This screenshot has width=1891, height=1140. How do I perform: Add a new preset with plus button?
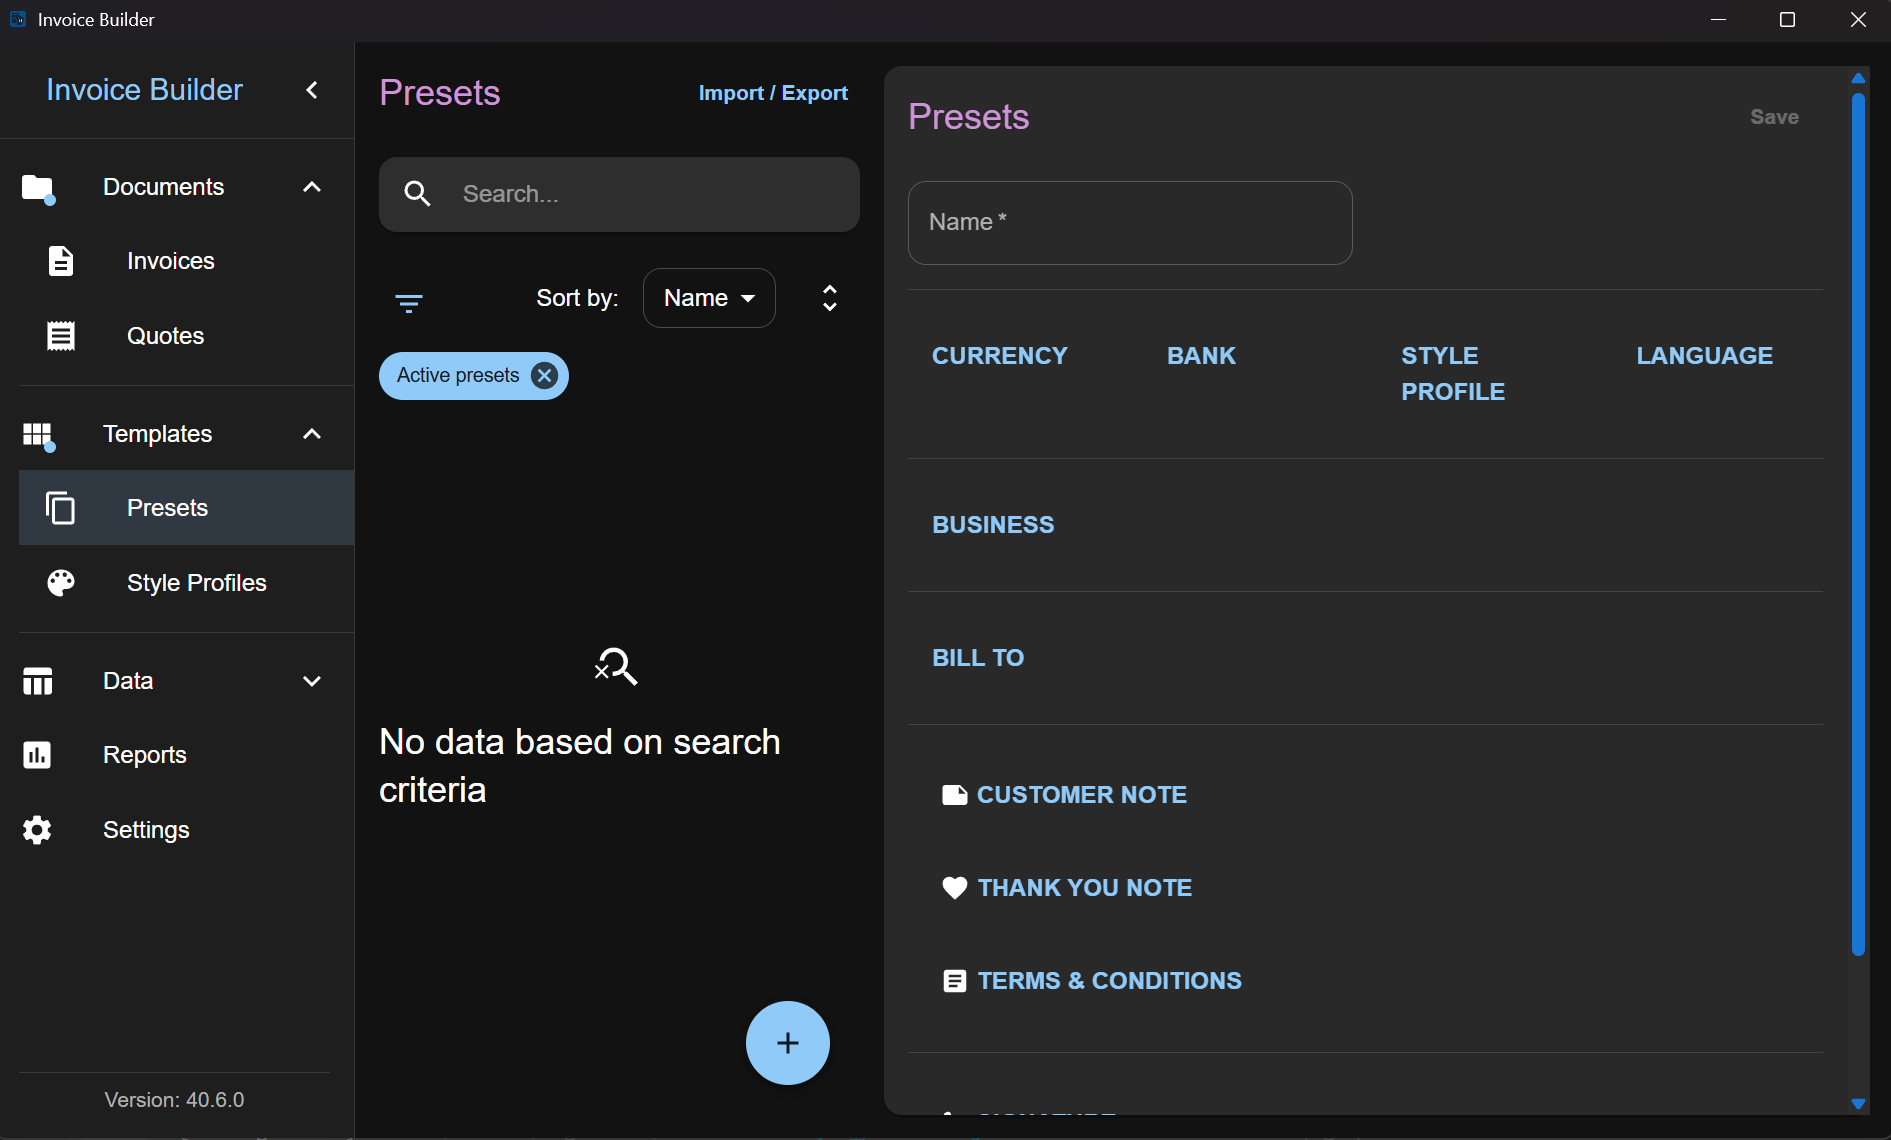(x=788, y=1043)
